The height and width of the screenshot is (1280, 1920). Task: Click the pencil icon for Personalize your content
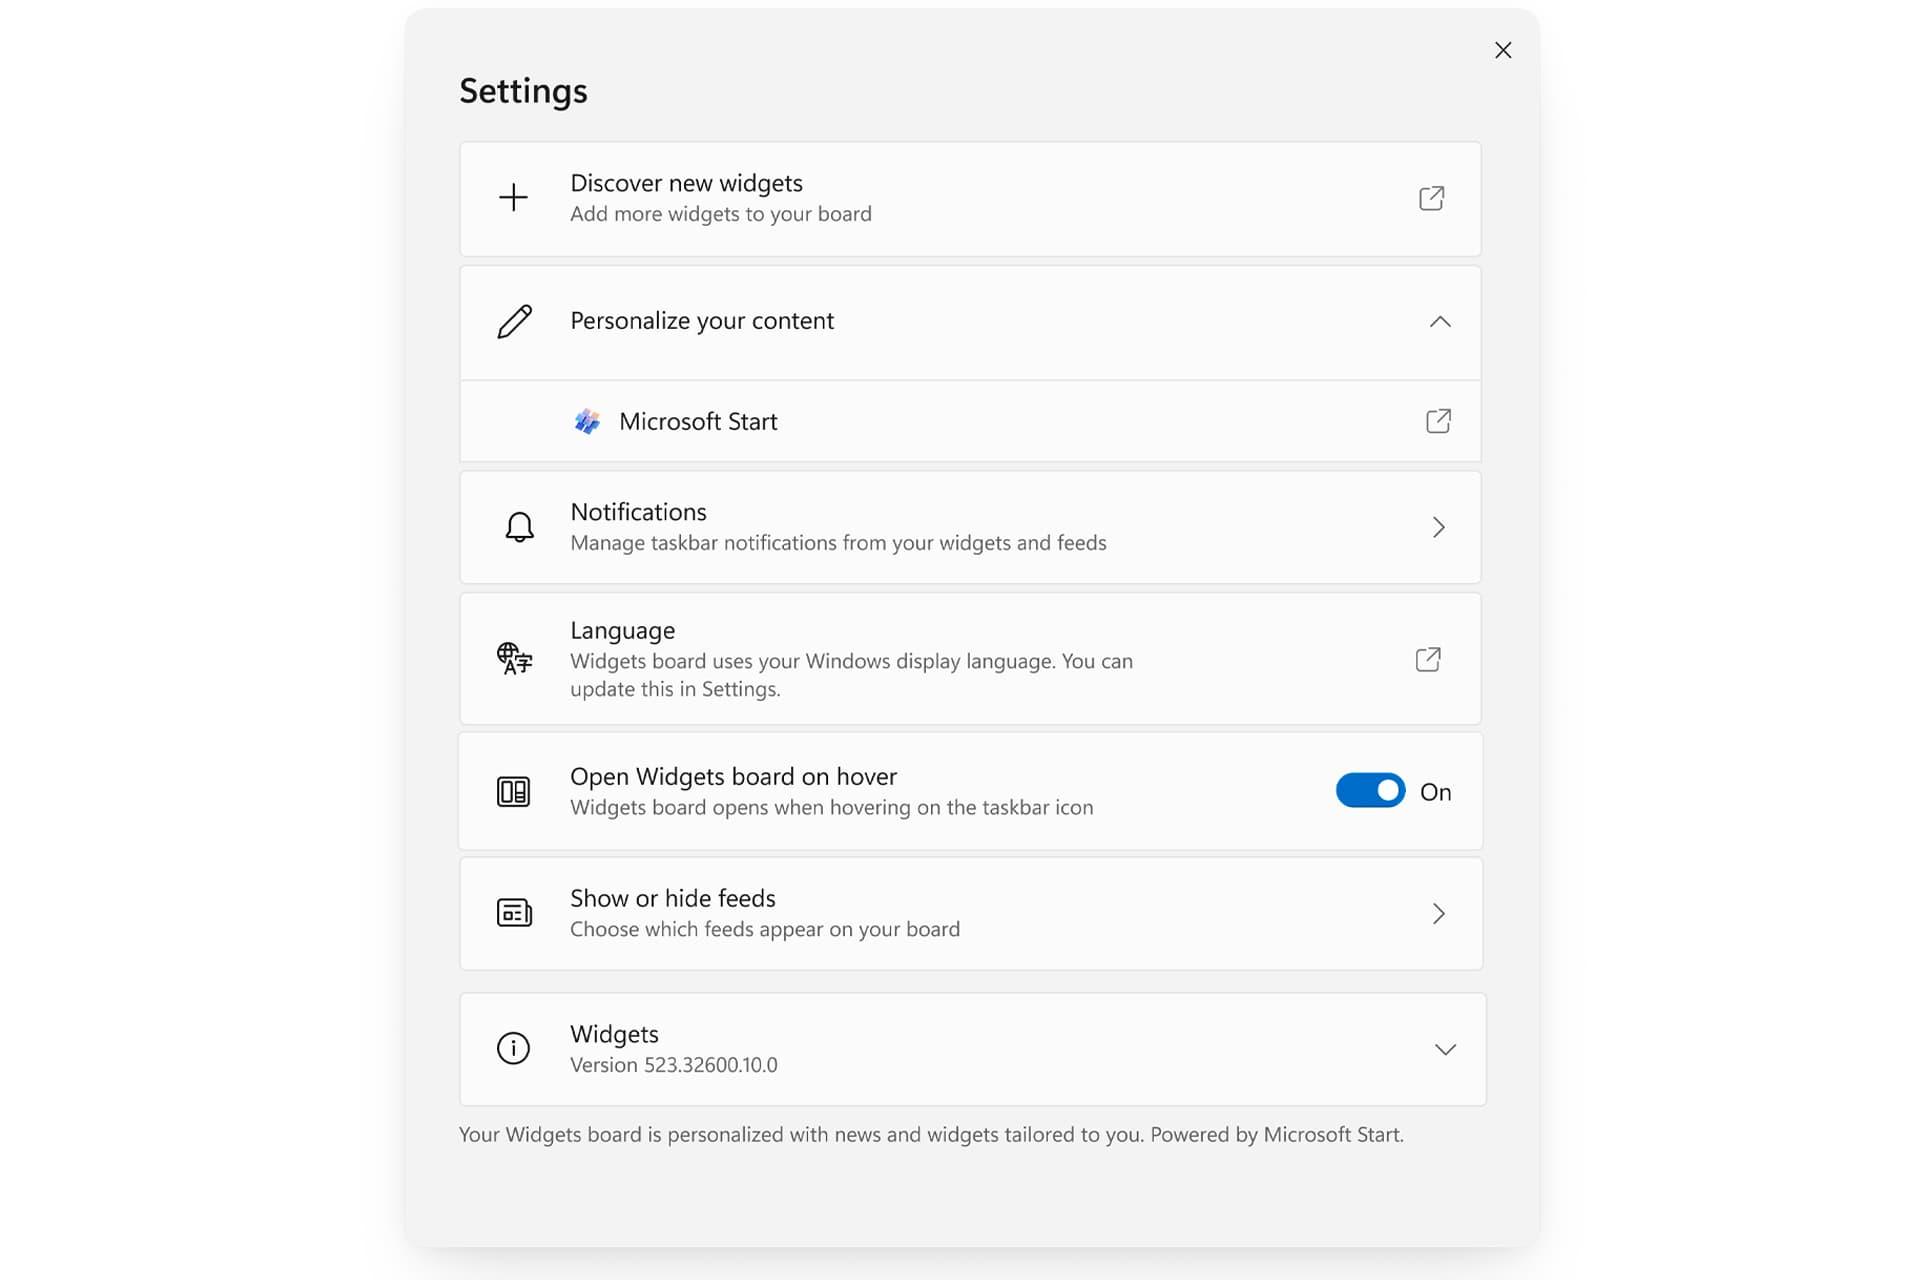515,322
